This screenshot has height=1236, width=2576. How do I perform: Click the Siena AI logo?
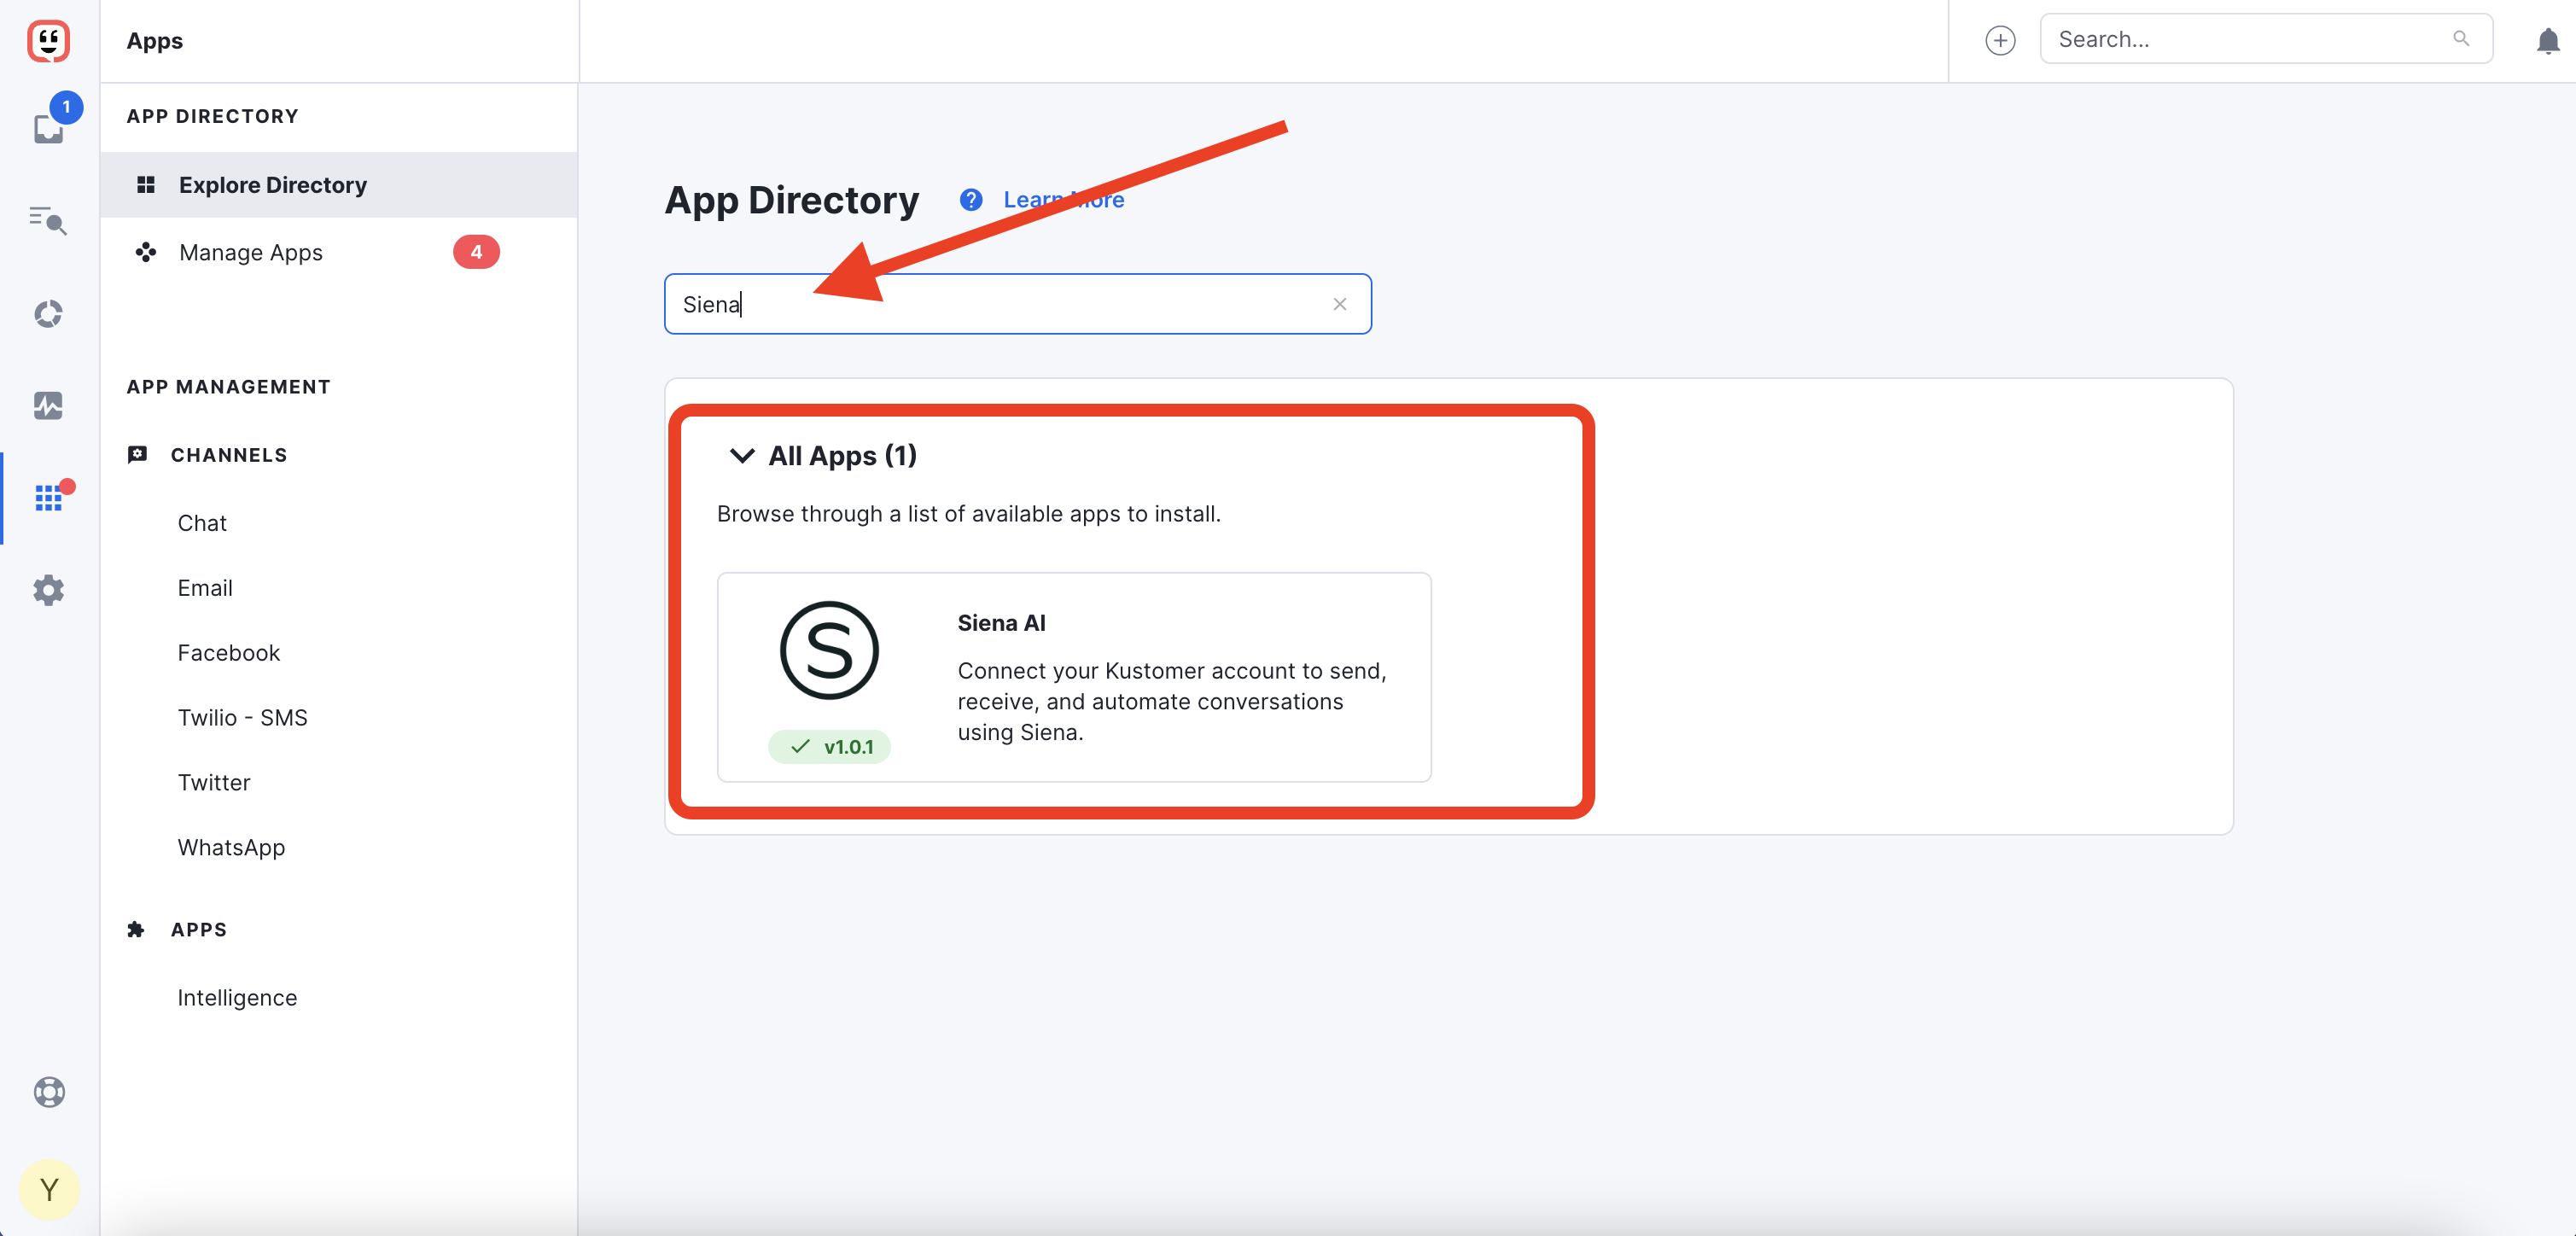[x=829, y=651]
